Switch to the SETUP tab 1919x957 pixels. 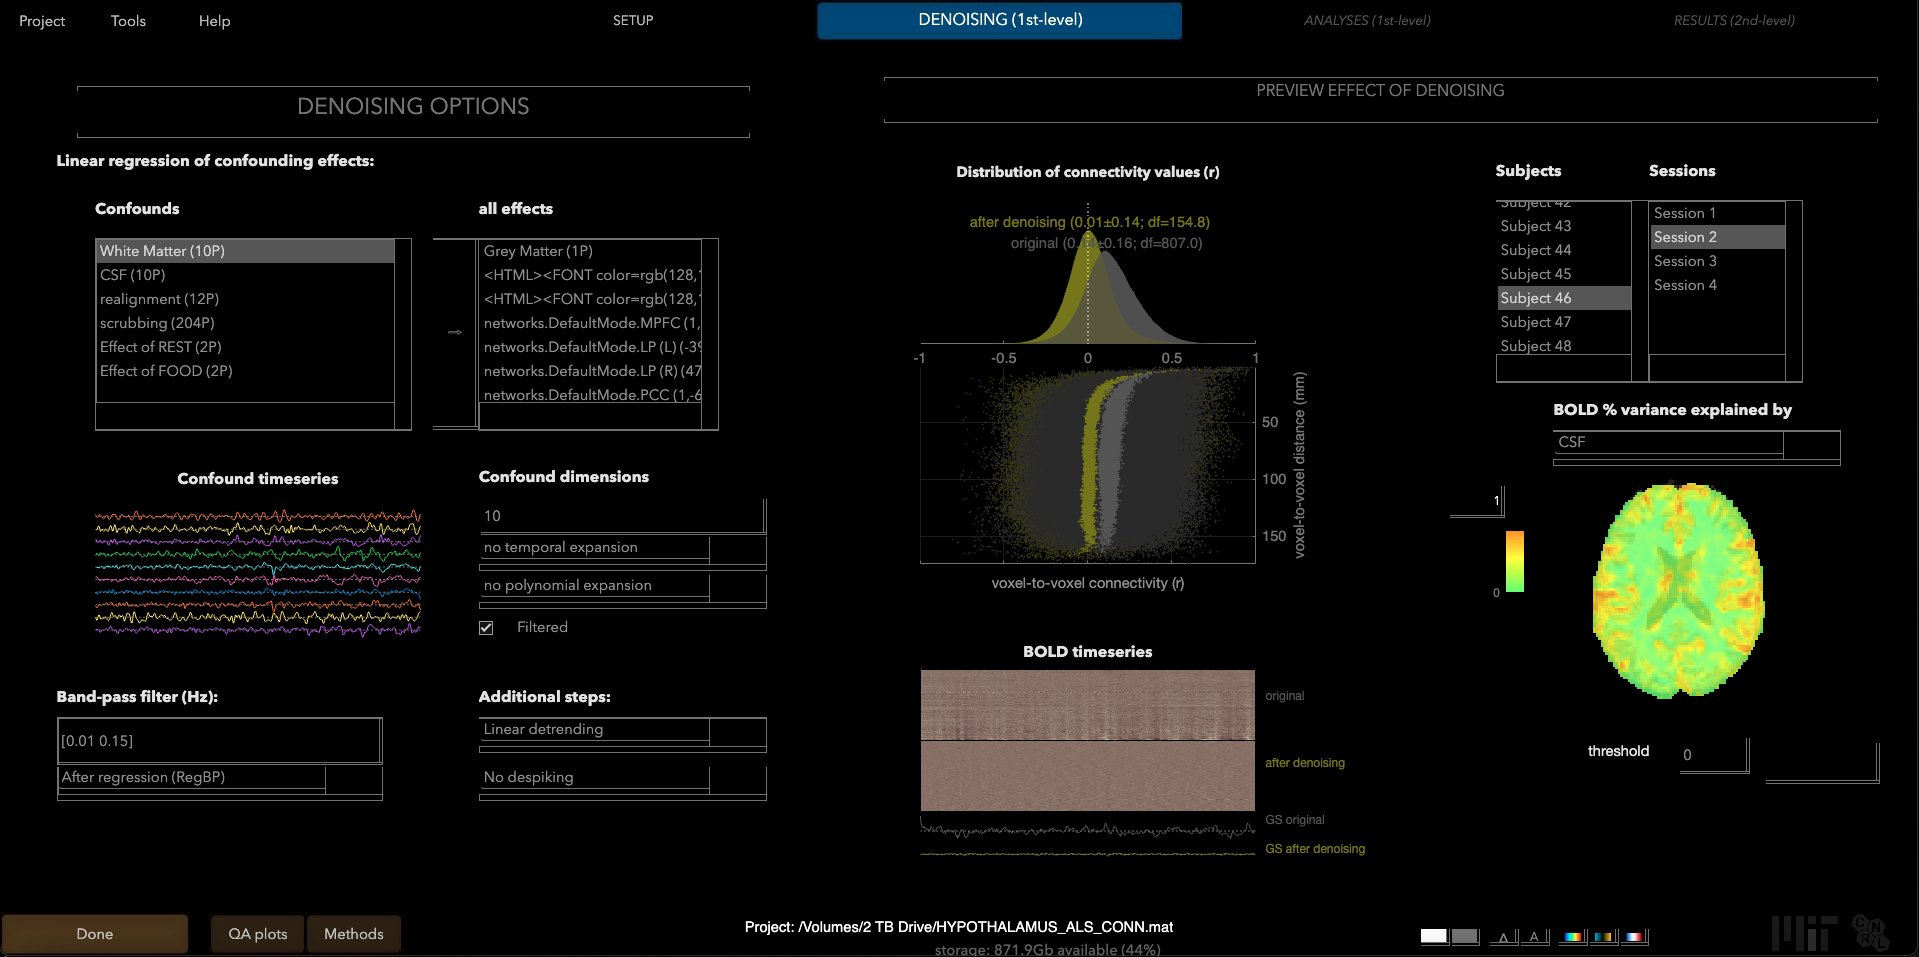click(632, 20)
